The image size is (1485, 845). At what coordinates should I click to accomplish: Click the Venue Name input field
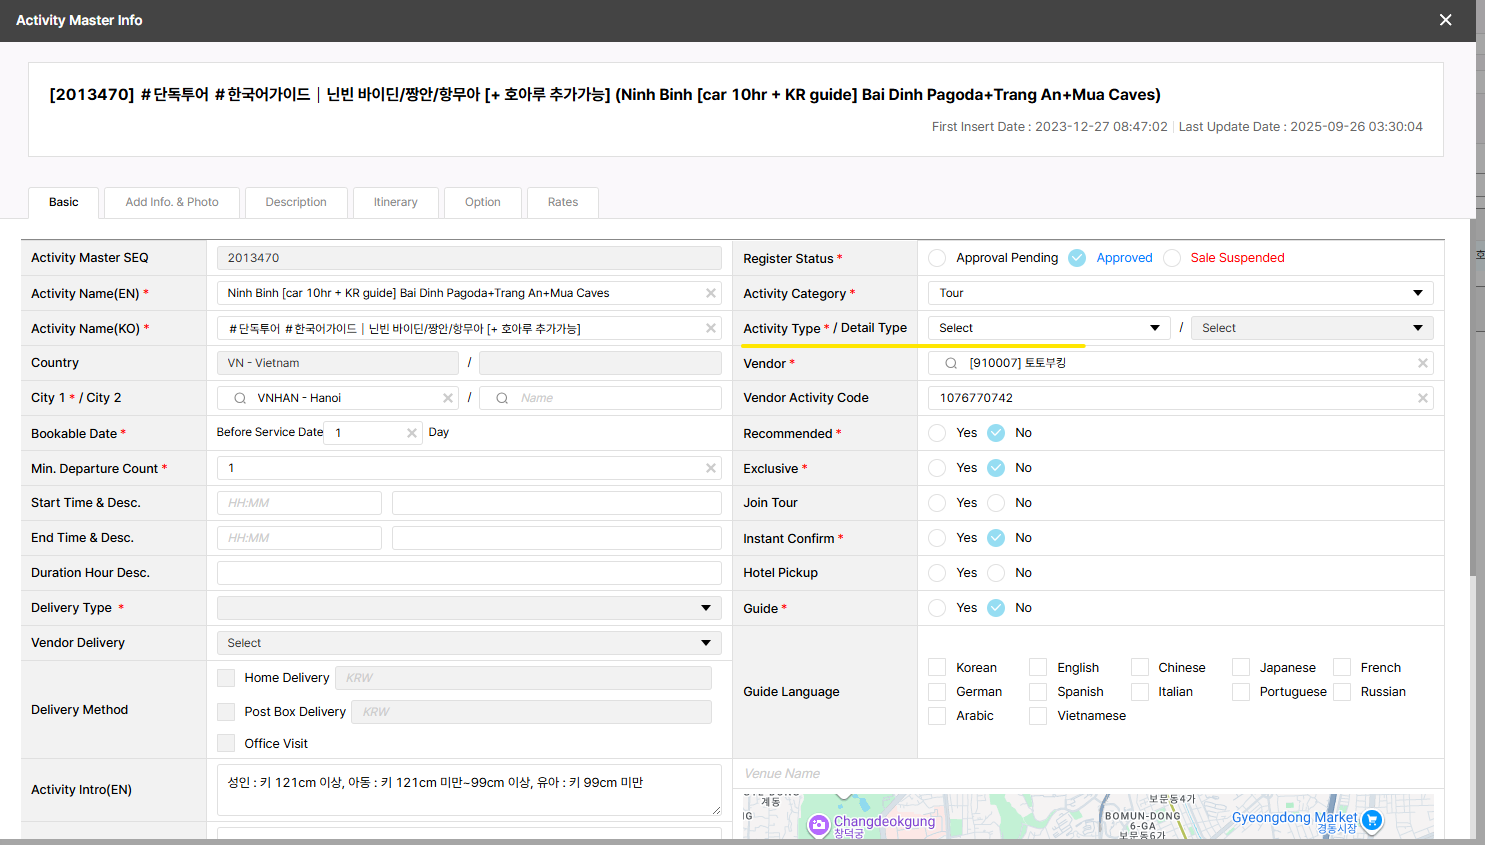point(1087,773)
